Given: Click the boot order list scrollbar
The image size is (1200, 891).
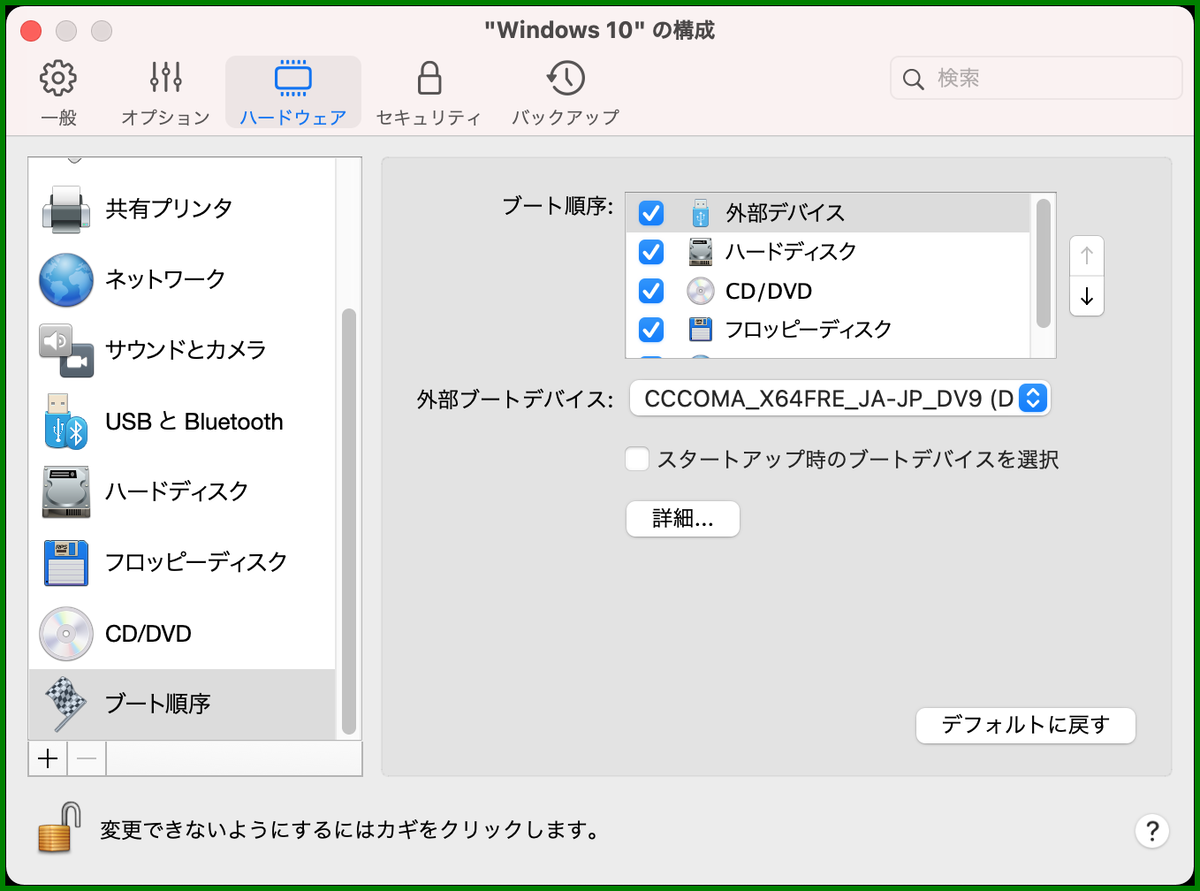Looking at the screenshot, I should (1044, 263).
